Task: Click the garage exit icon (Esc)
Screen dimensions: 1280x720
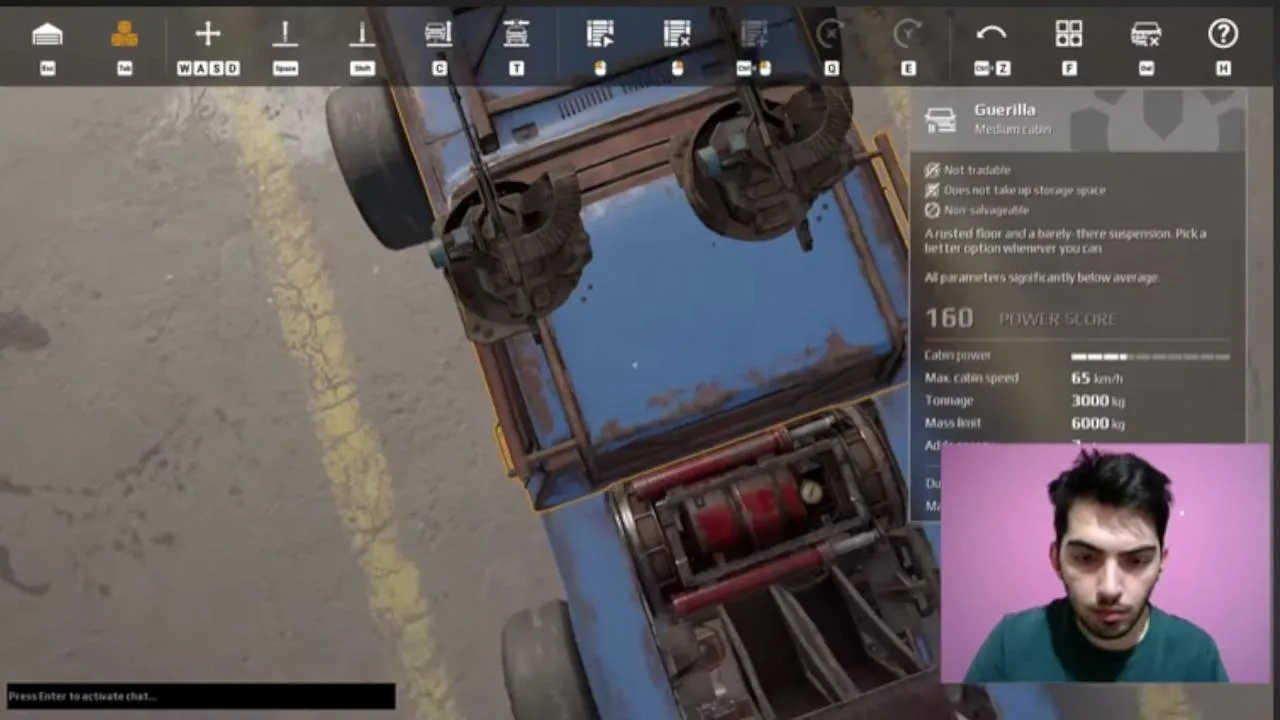Action: point(47,35)
